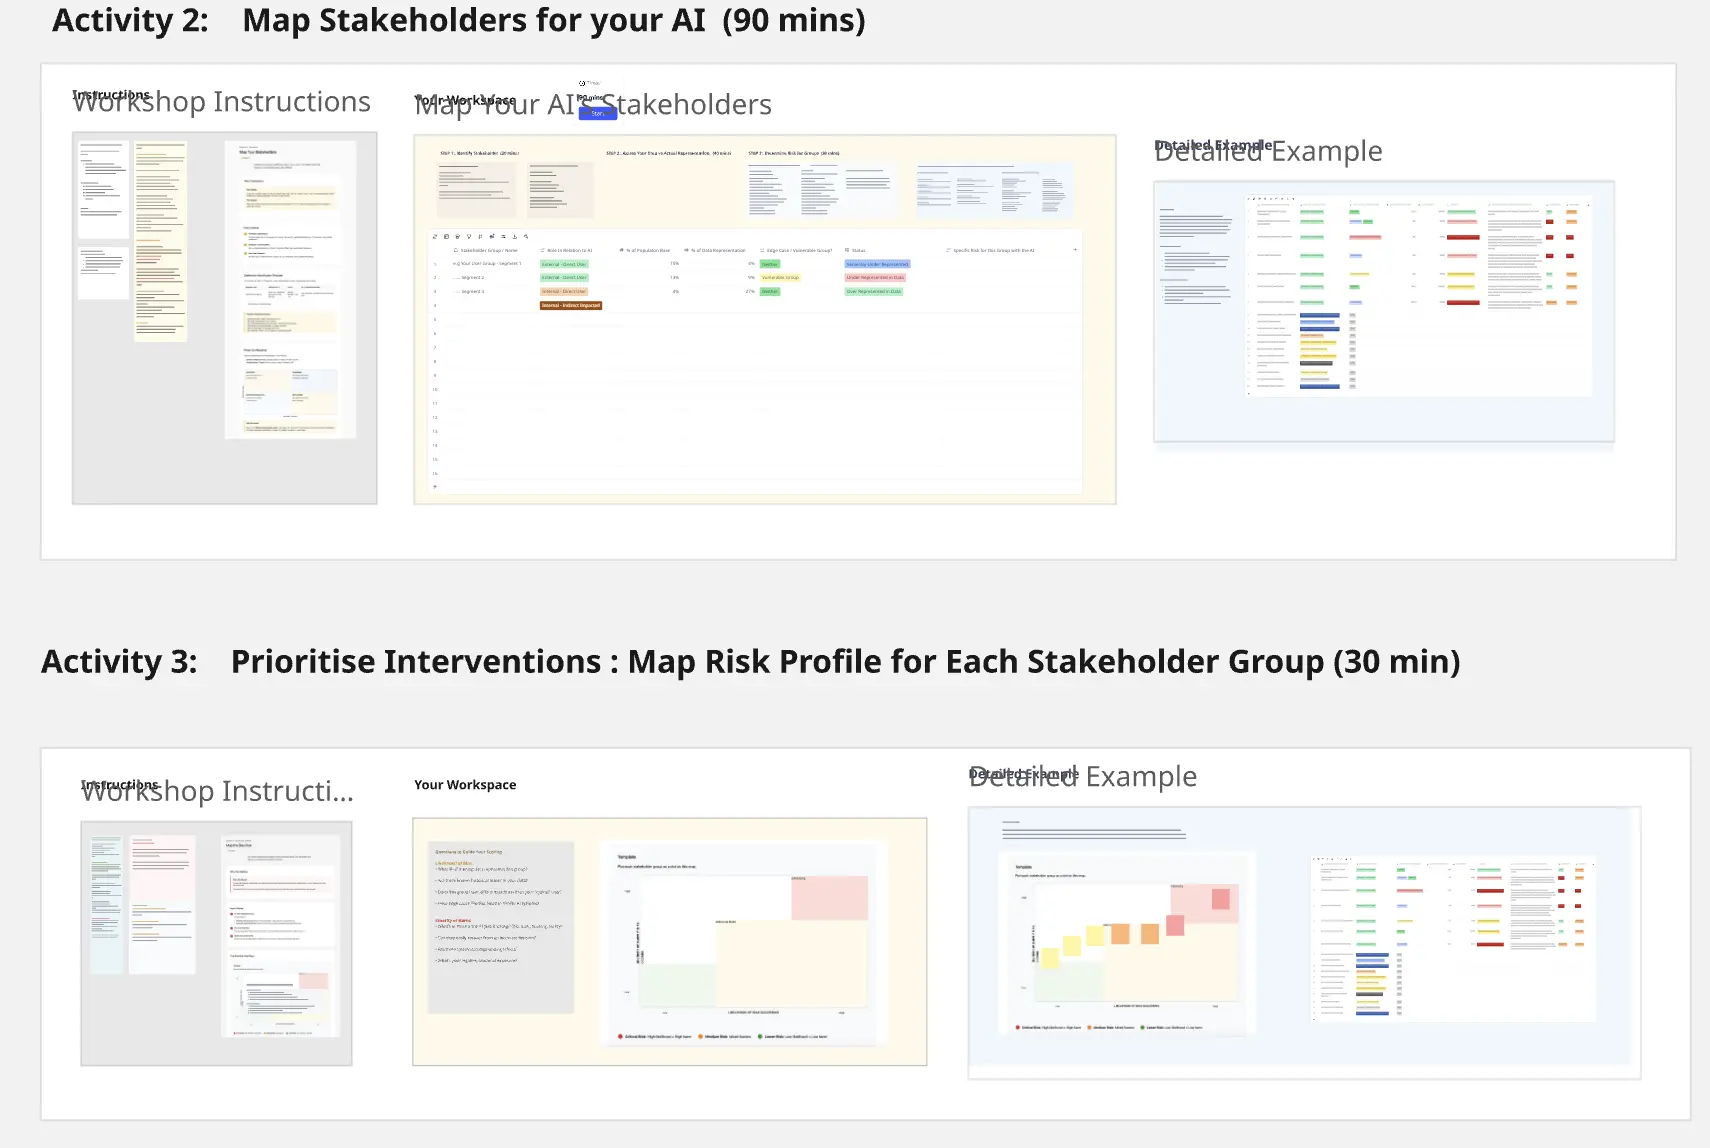Click the Edge Case / Vulnerable Group? column header
The image size is (1710, 1148).
pos(796,250)
